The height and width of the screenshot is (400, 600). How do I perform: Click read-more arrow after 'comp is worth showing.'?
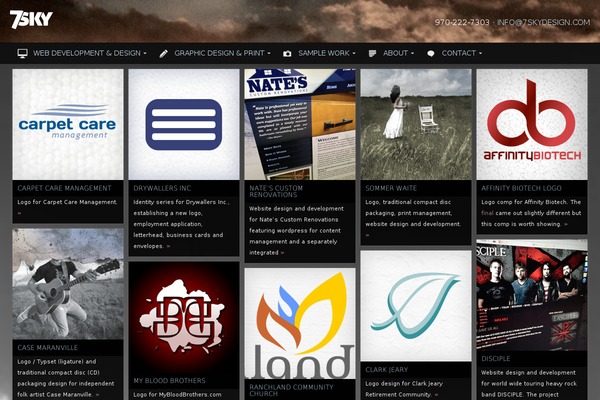566,224
